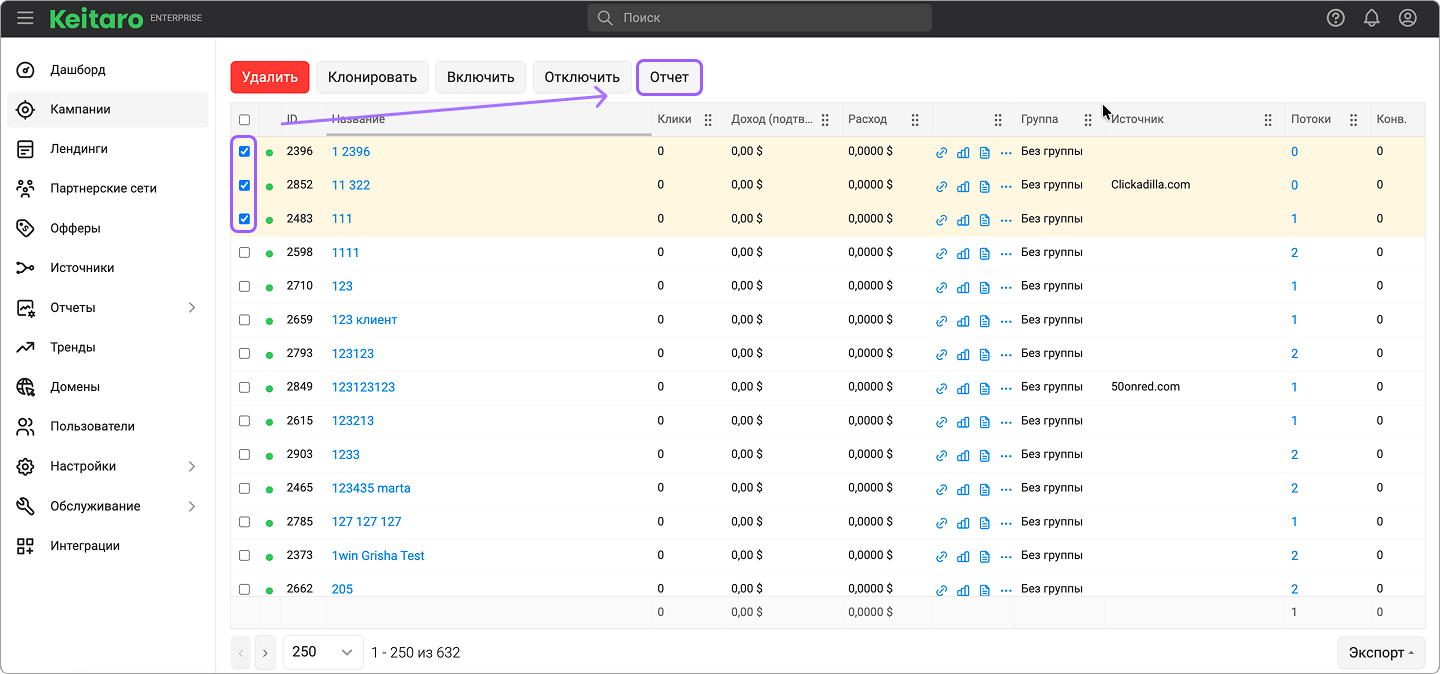Click the Клики column drag handle
Image resolution: width=1440 pixels, height=674 pixels.
click(708, 120)
